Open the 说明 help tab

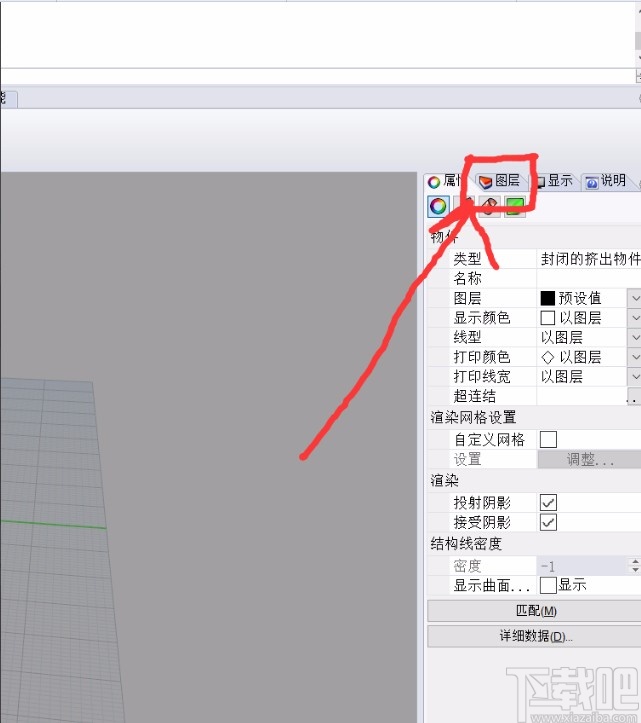click(x=607, y=181)
